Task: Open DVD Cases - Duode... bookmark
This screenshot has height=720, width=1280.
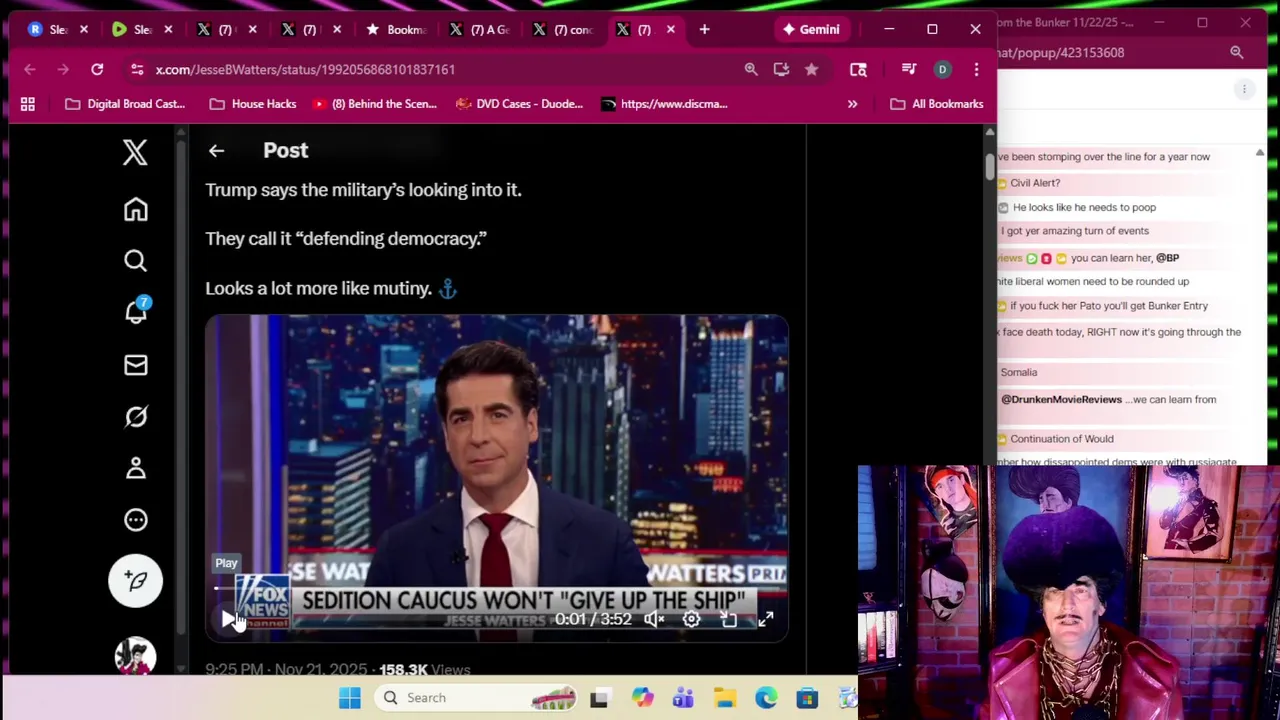Action: (x=519, y=104)
